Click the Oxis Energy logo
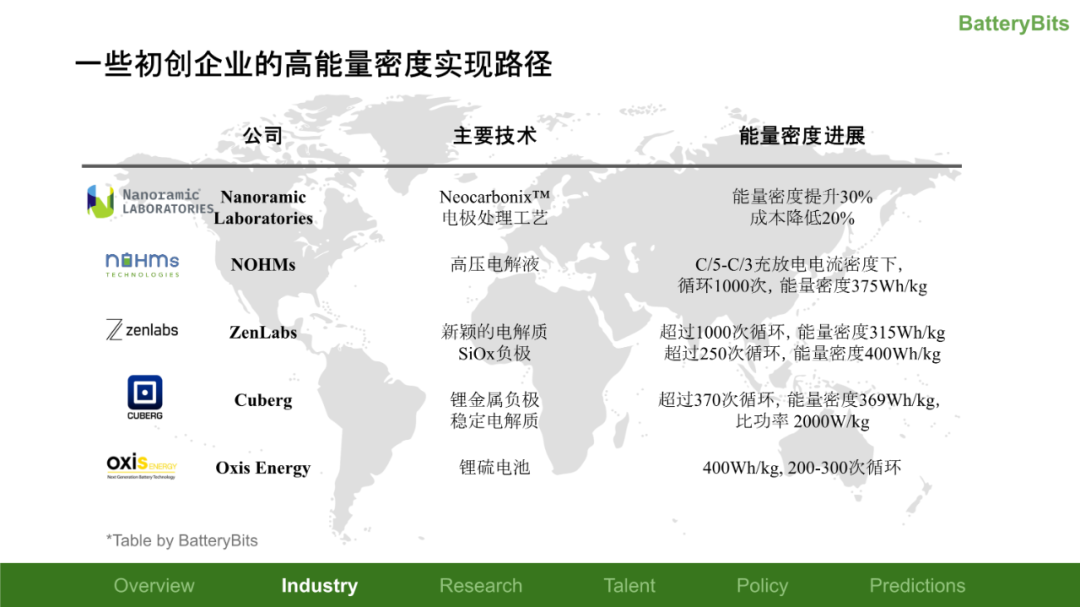 (x=142, y=466)
